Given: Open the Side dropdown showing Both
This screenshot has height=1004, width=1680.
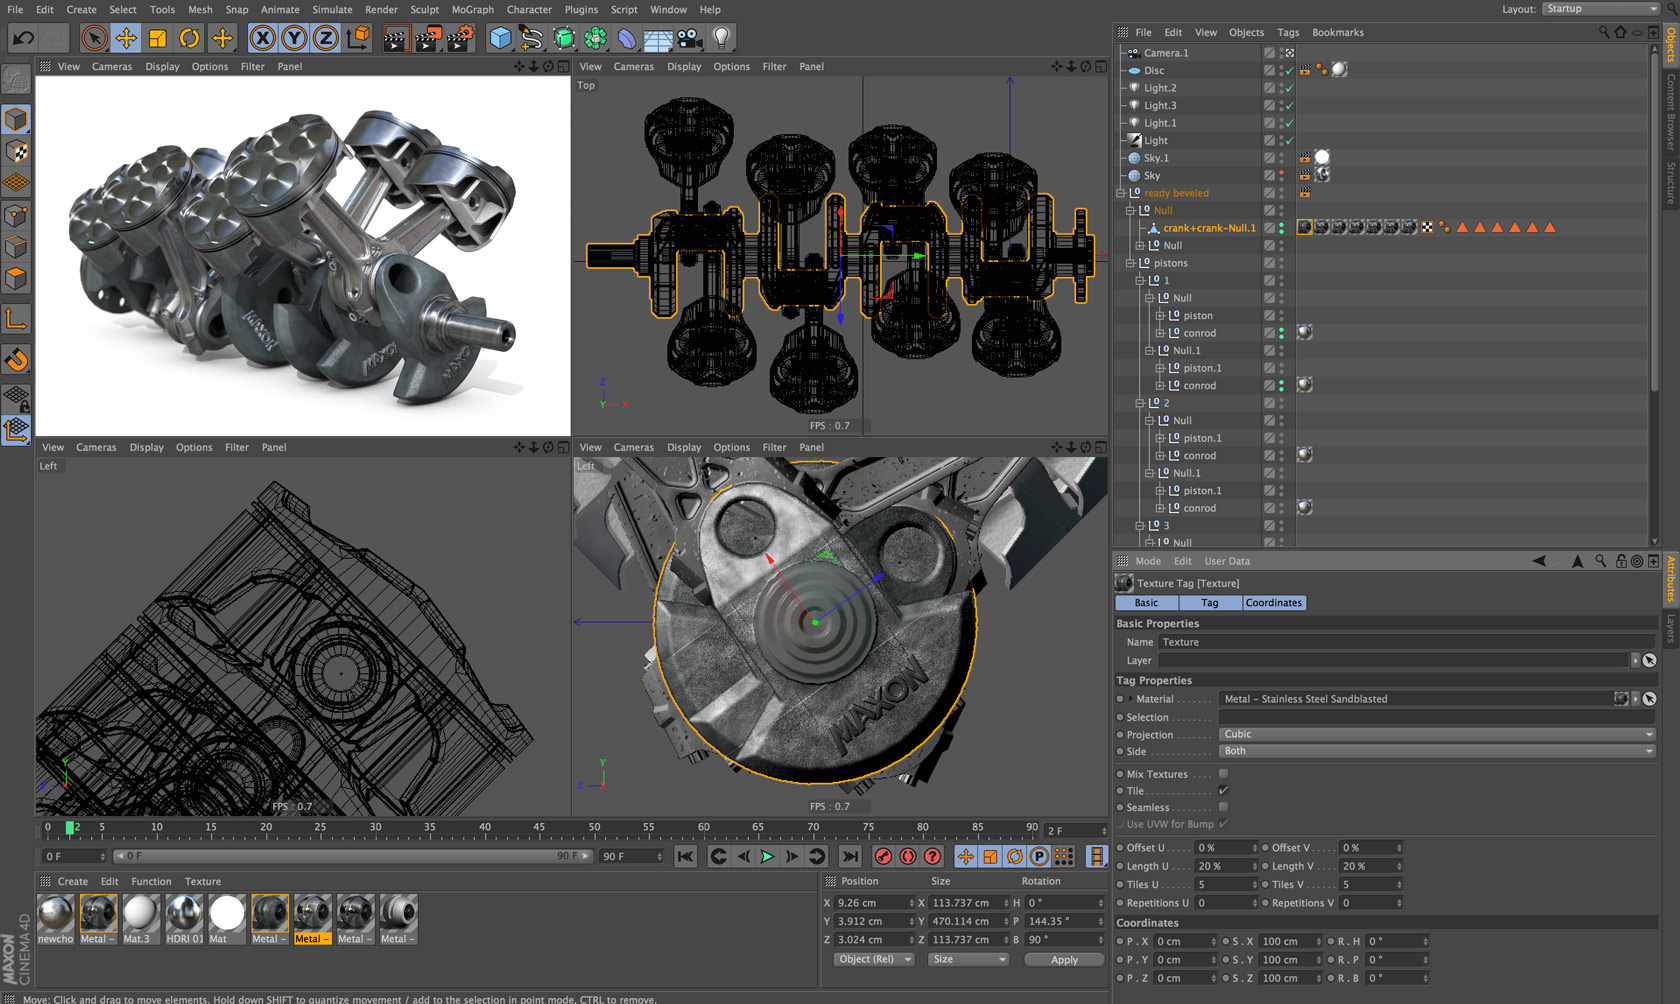Looking at the screenshot, I should coord(1437,751).
